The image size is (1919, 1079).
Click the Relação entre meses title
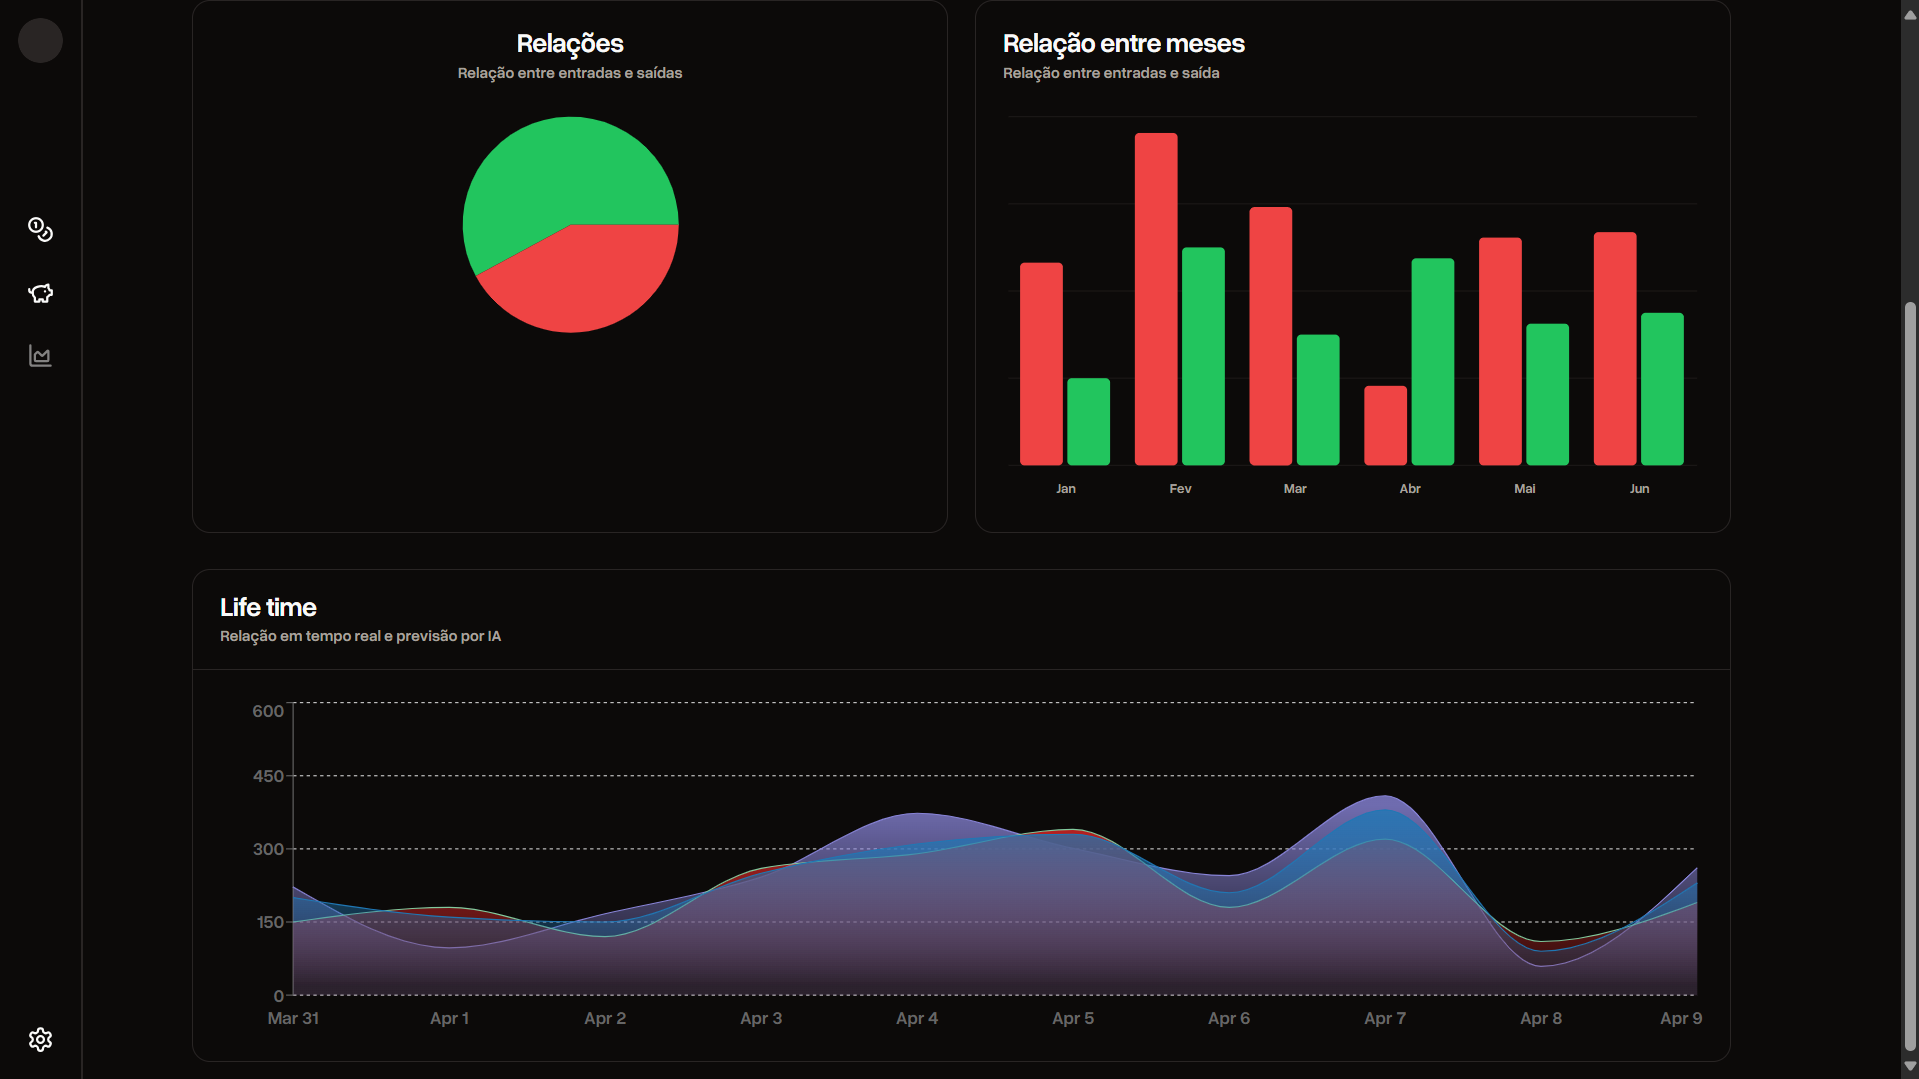coord(1123,44)
